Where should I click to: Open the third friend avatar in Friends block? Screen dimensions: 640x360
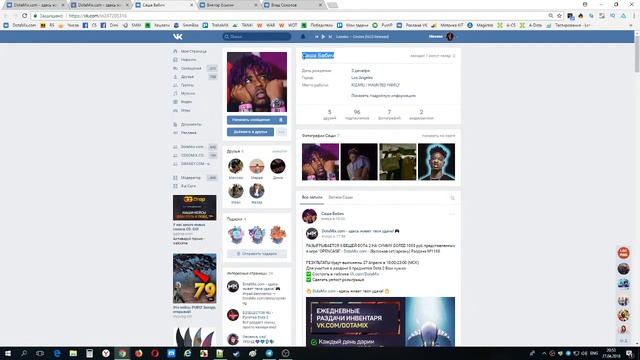pos(278,166)
